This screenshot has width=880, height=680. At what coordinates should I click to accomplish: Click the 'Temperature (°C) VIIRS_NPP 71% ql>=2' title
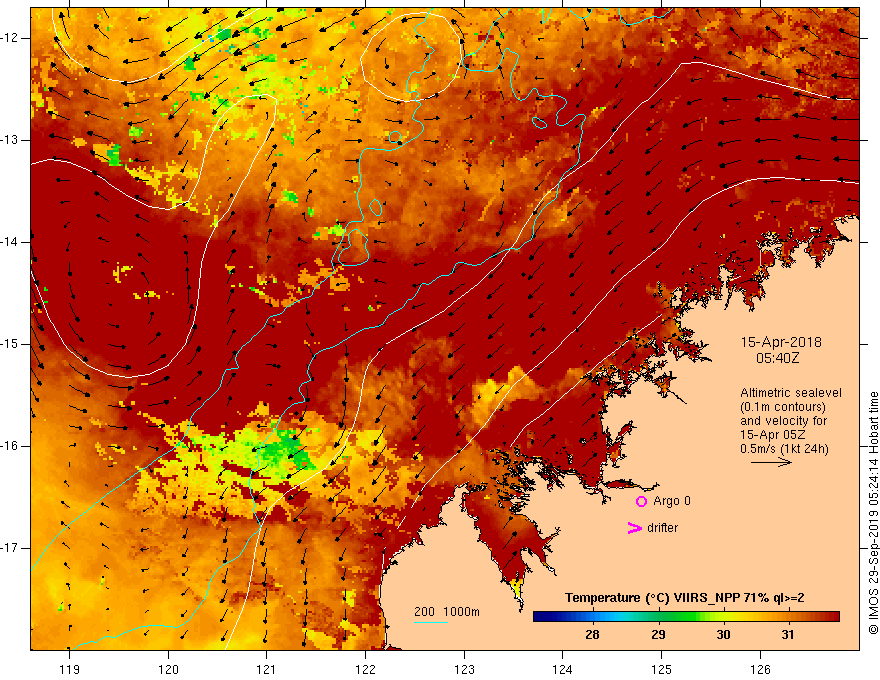[685, 598]
